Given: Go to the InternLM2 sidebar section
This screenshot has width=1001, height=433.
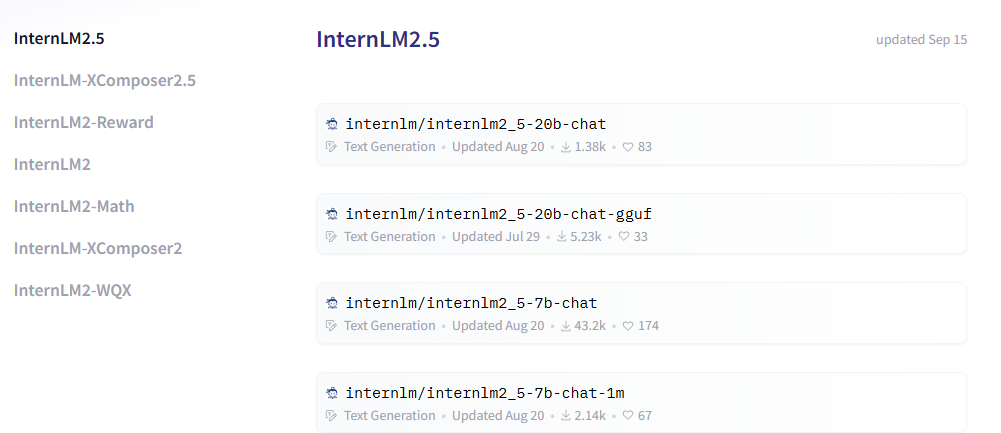Looking at the screenshot, I should click(x=52, y=164).
